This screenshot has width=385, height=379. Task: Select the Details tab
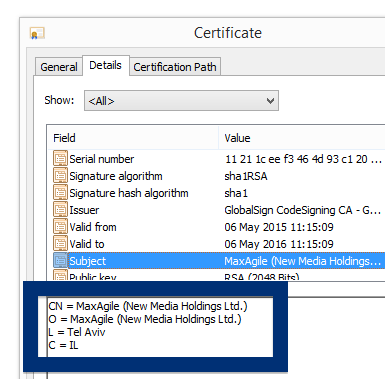105,65
